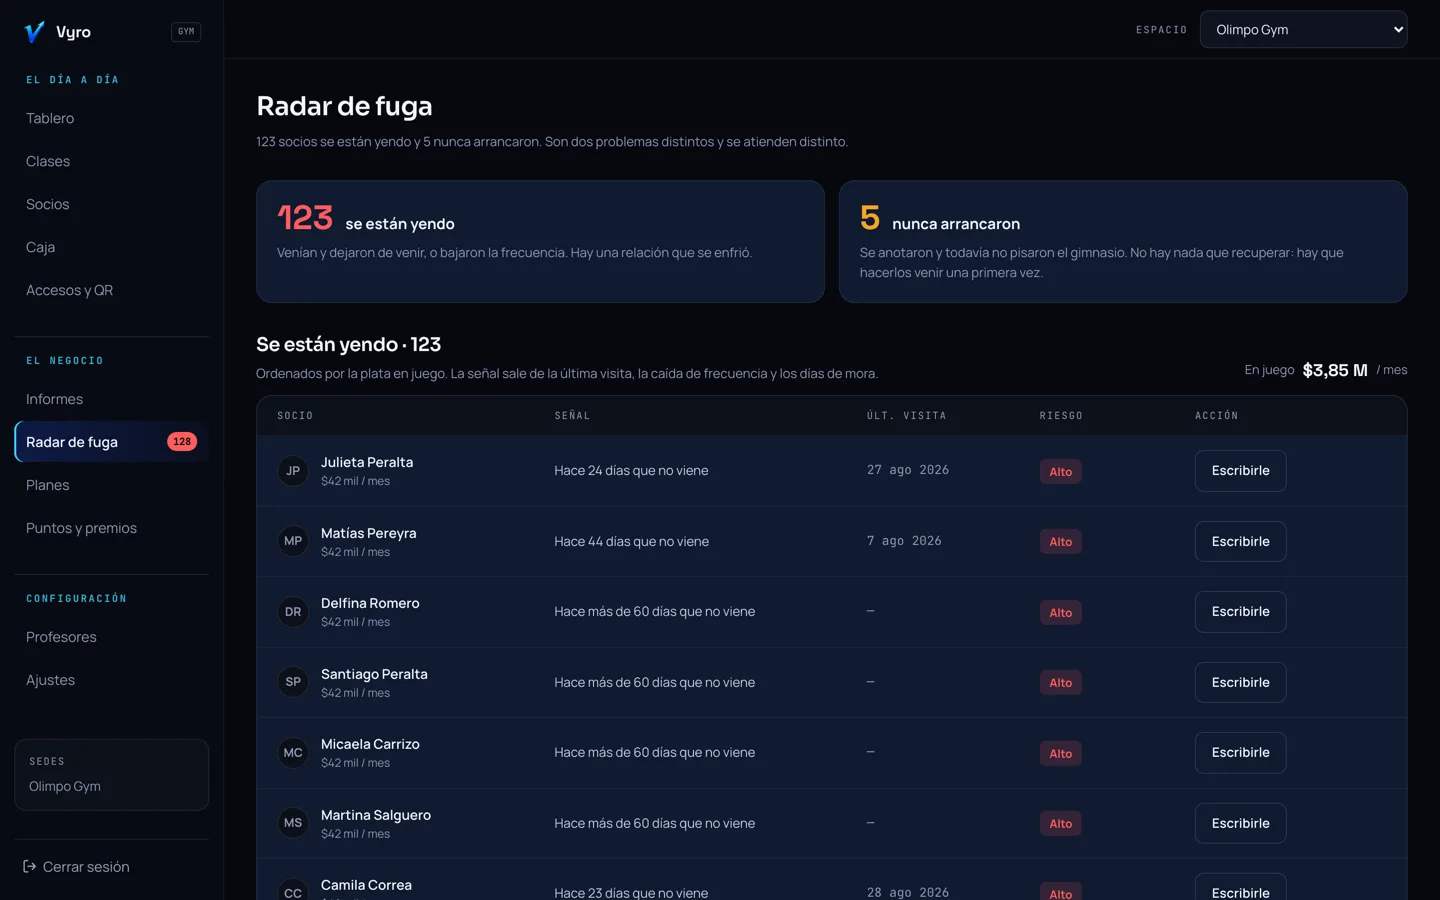
Task: Click the $3,85 M en juego amount
Action: click(x=1335, y=370)
